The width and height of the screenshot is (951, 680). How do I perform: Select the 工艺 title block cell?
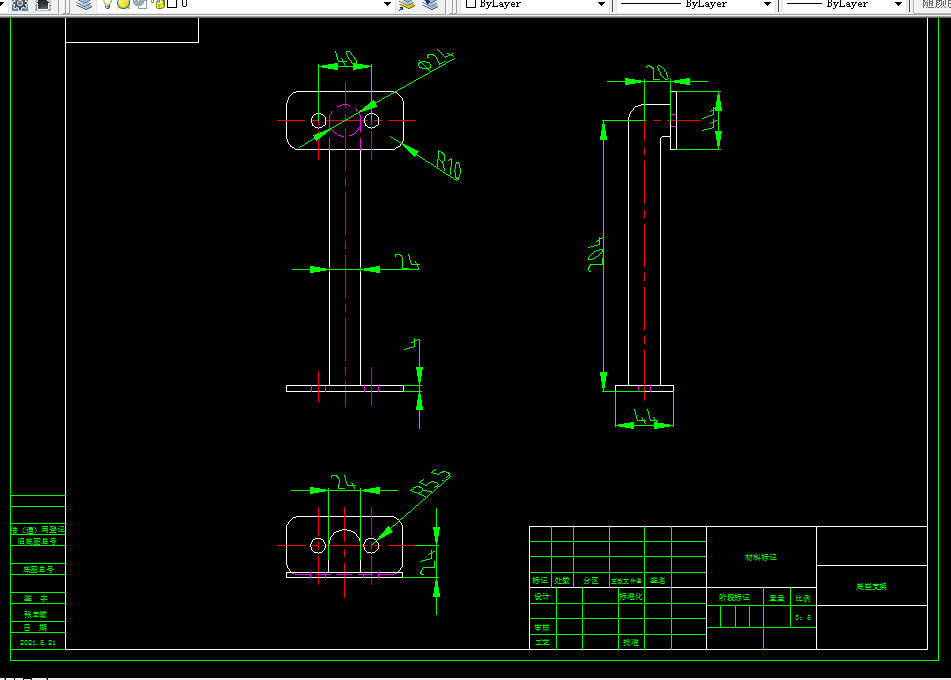(x=542, y=642)
